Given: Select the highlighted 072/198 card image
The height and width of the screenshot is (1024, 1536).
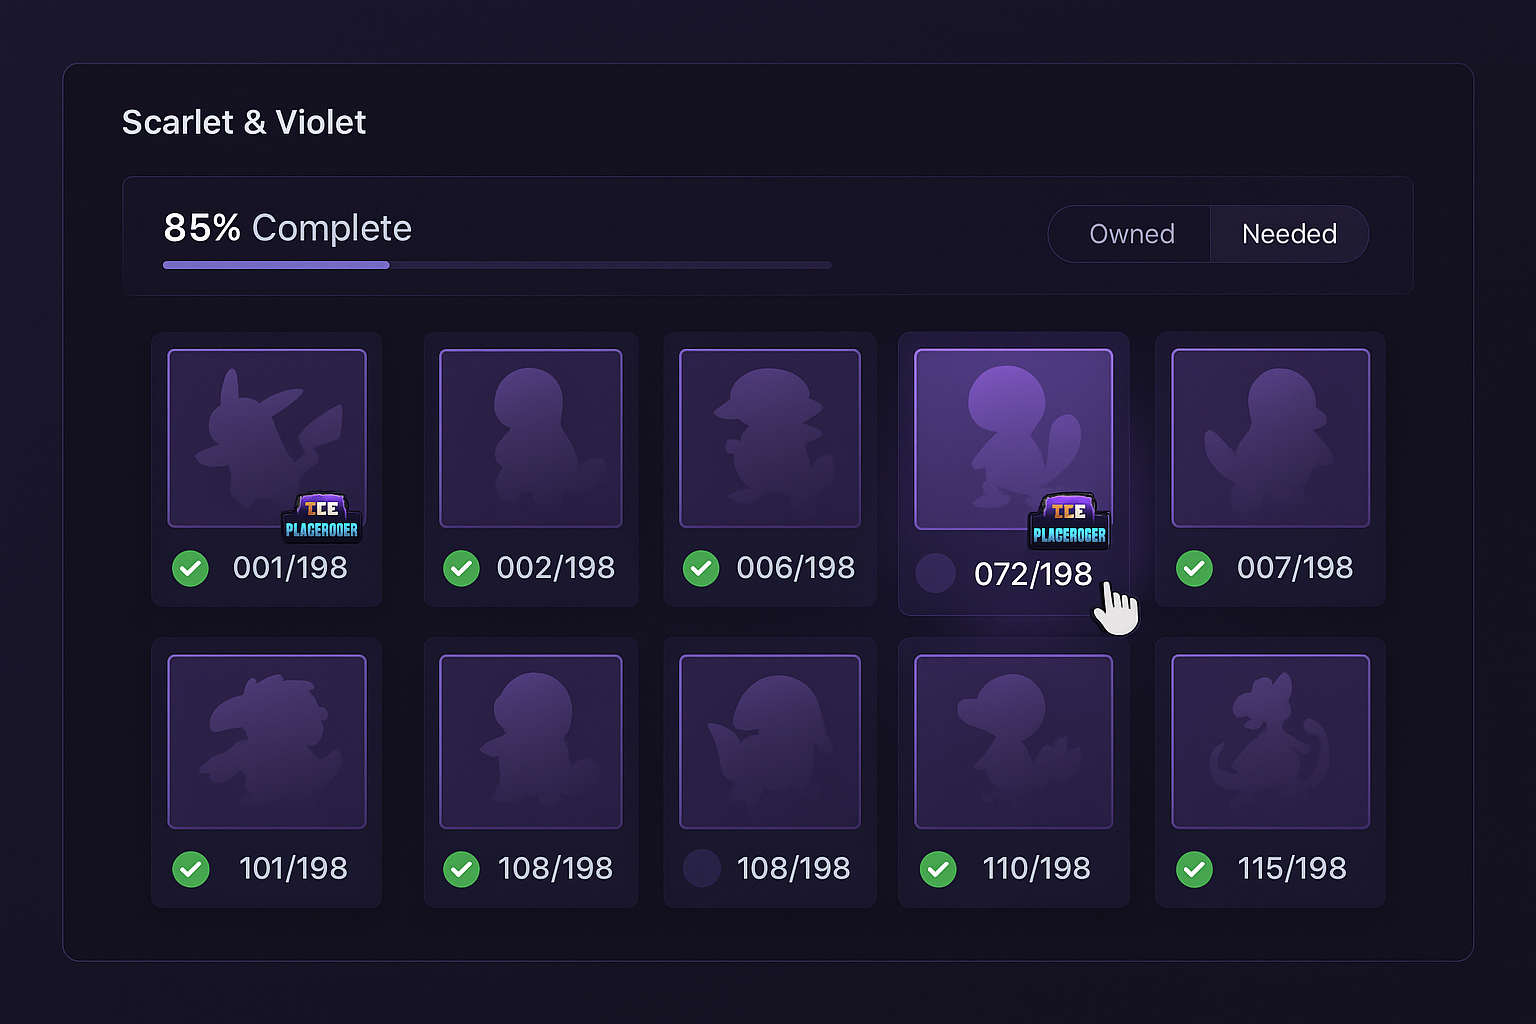Looking at the screenshot, I should [x=1012, y=437].
